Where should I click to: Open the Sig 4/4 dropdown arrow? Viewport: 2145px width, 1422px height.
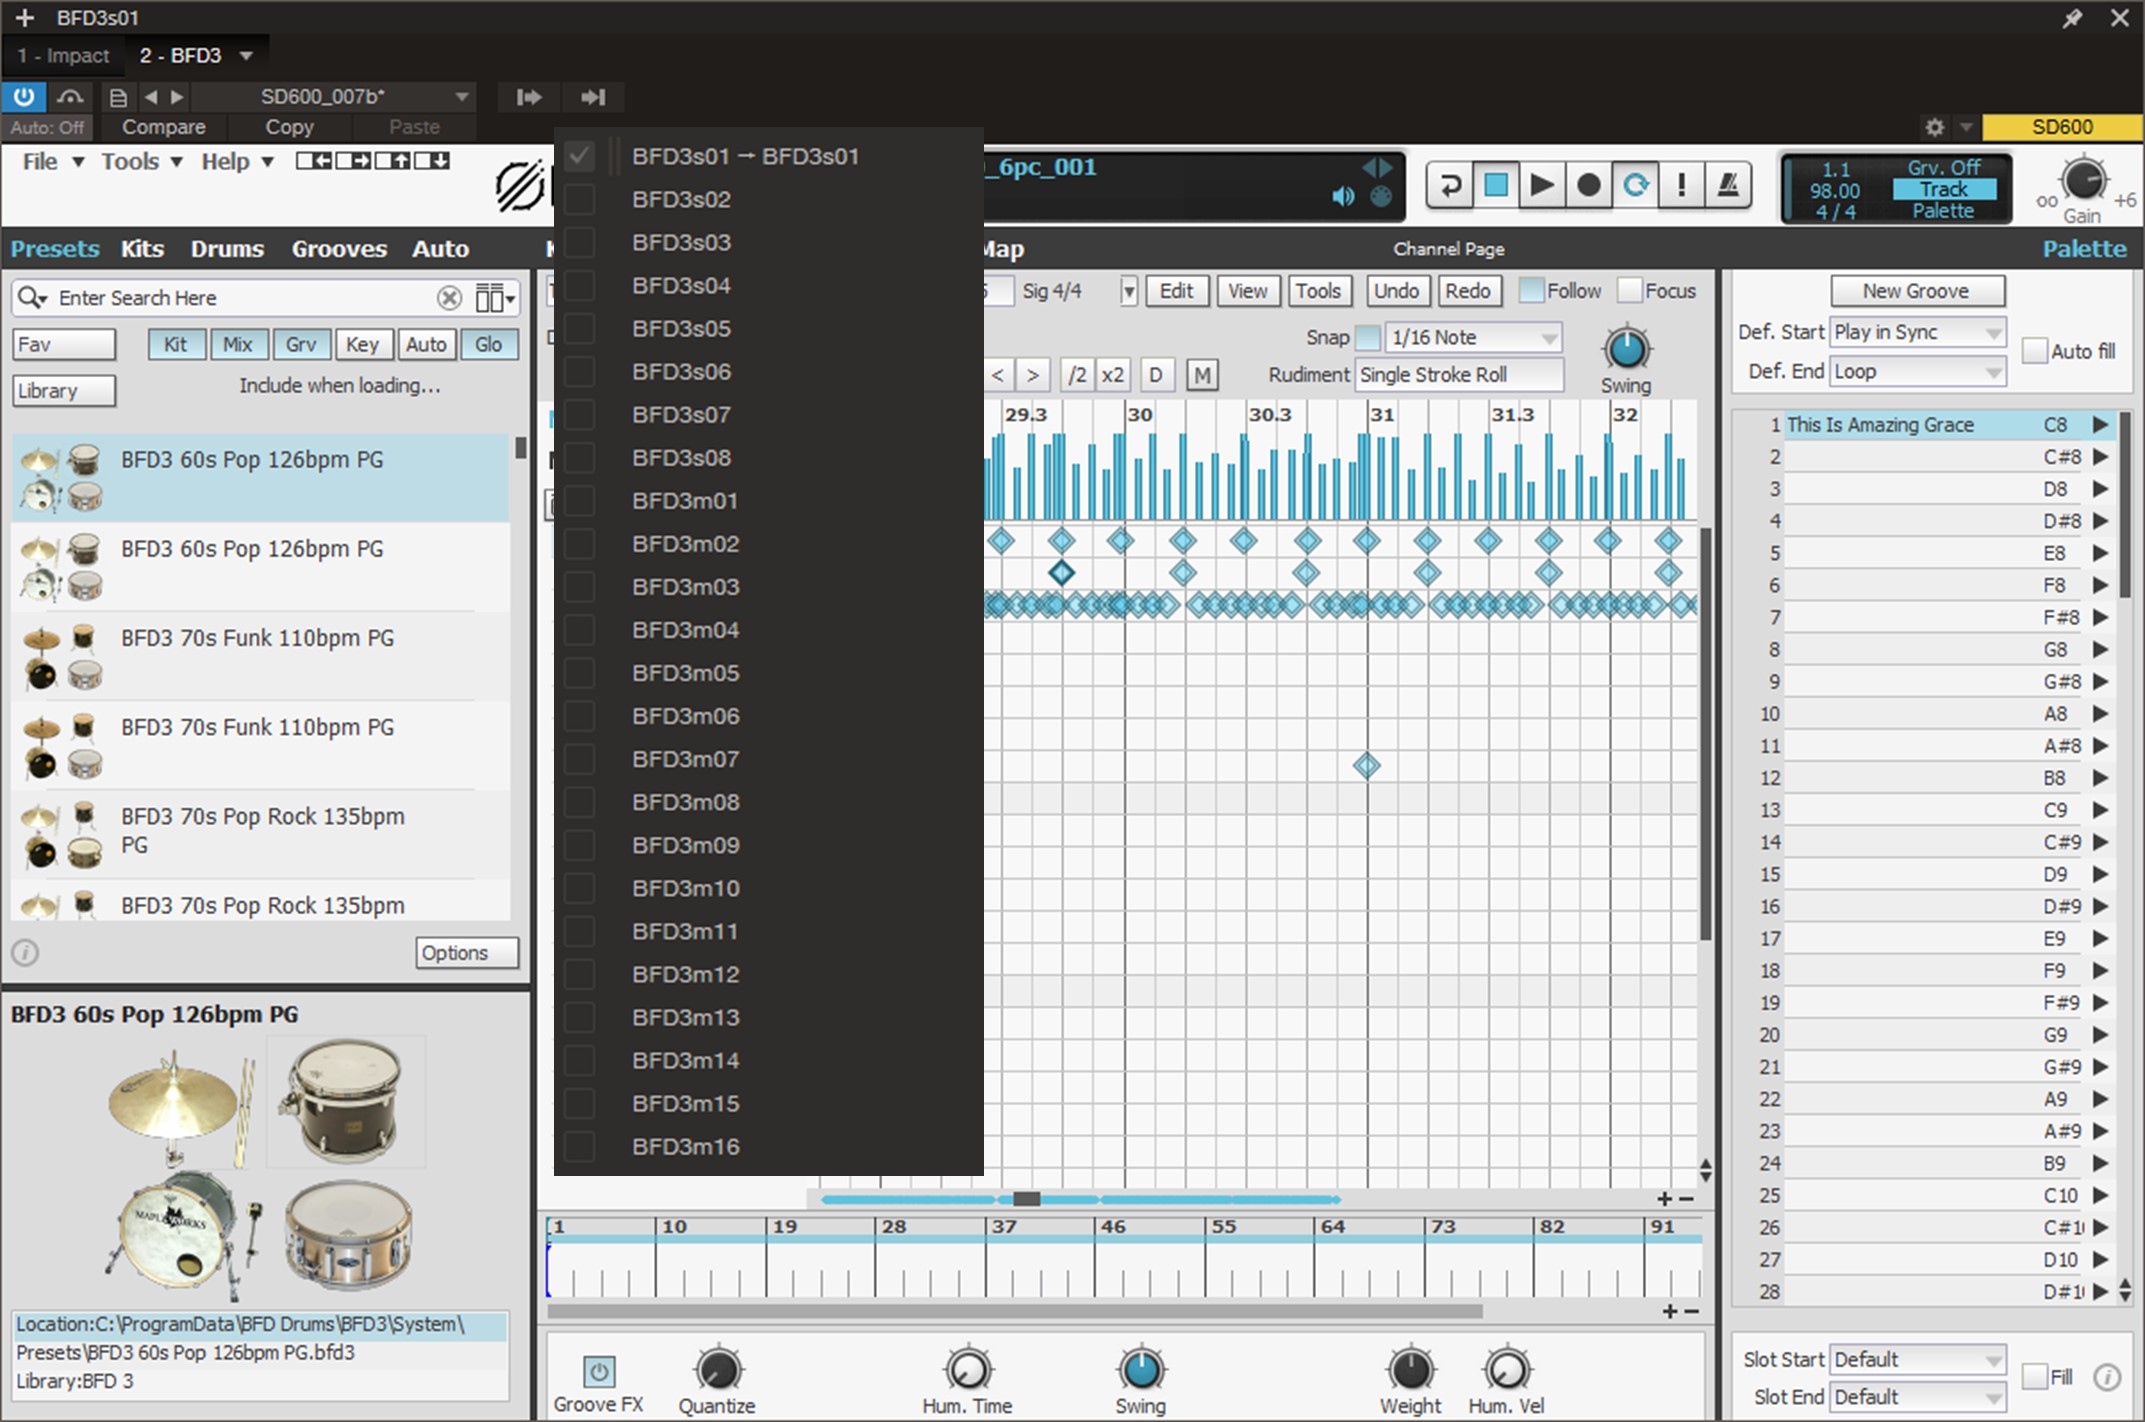1129,291
